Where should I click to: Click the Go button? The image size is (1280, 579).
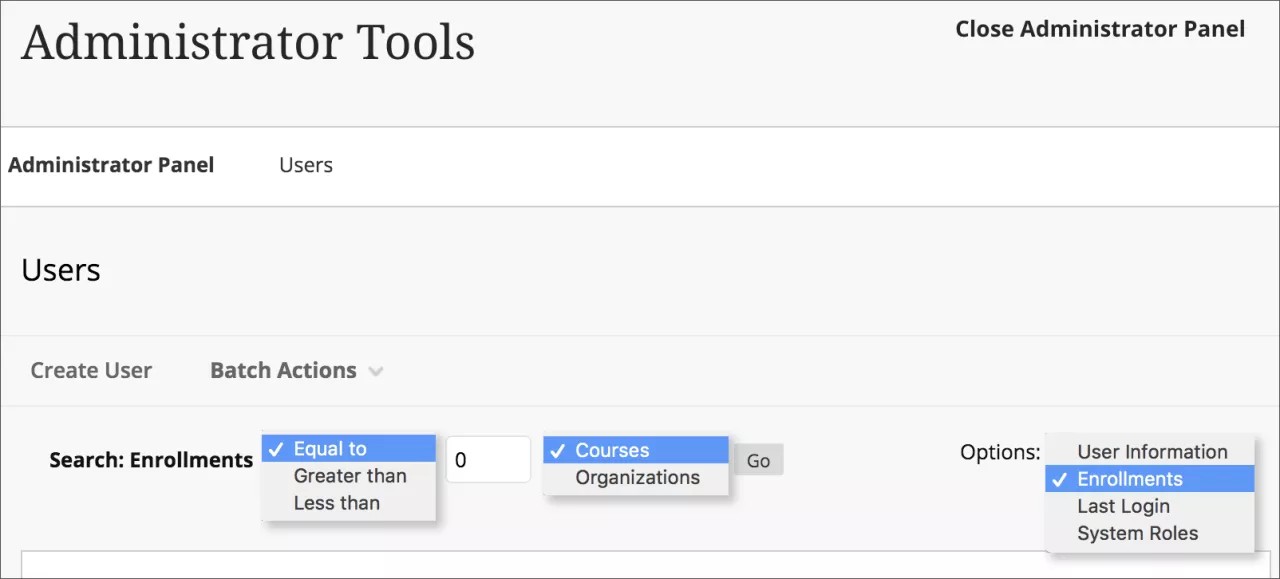coord(757,459)
